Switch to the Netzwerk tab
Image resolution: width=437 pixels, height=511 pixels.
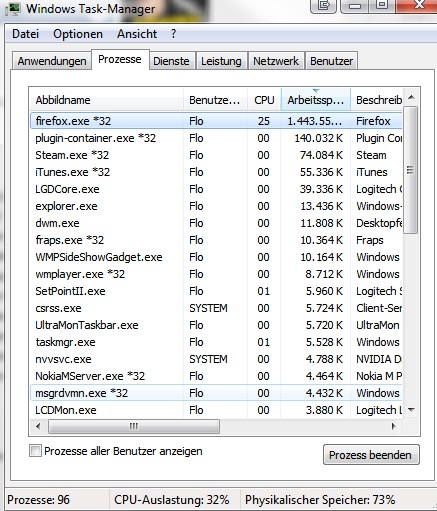[276, 61]
